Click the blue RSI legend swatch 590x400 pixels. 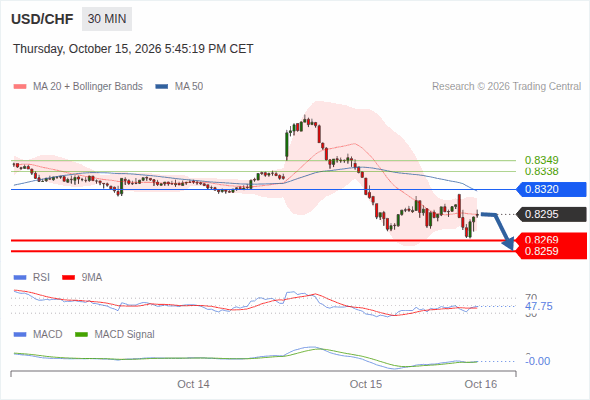click(20, 278)
